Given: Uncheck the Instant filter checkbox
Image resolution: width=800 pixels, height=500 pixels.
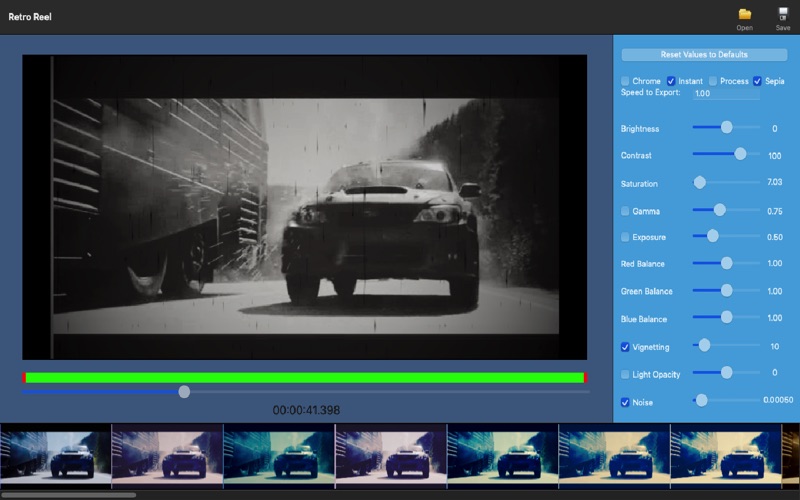Looking at the screenshot, I should coord(671,81).
